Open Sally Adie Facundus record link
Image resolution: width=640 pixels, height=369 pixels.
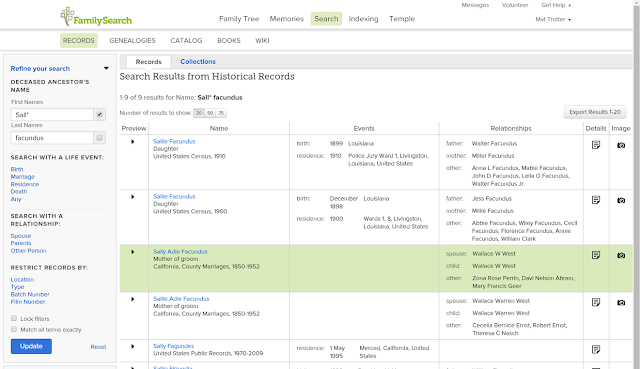click(180, 251)
